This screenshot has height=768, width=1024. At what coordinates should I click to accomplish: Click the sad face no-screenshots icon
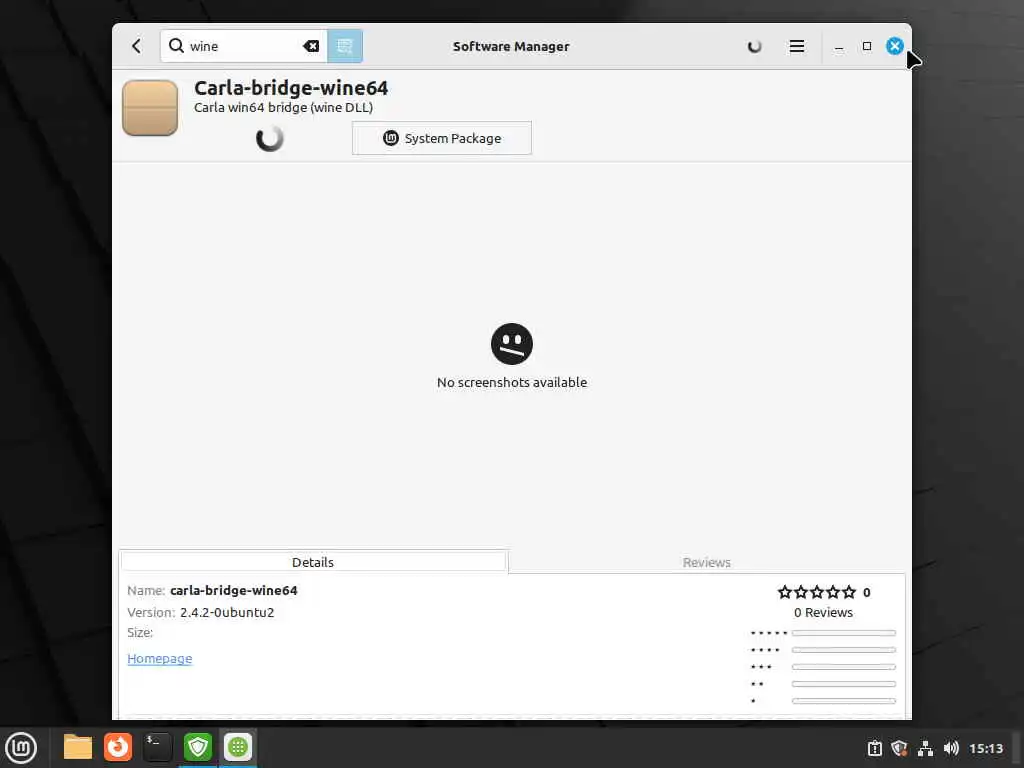click(x=512, y=344)
